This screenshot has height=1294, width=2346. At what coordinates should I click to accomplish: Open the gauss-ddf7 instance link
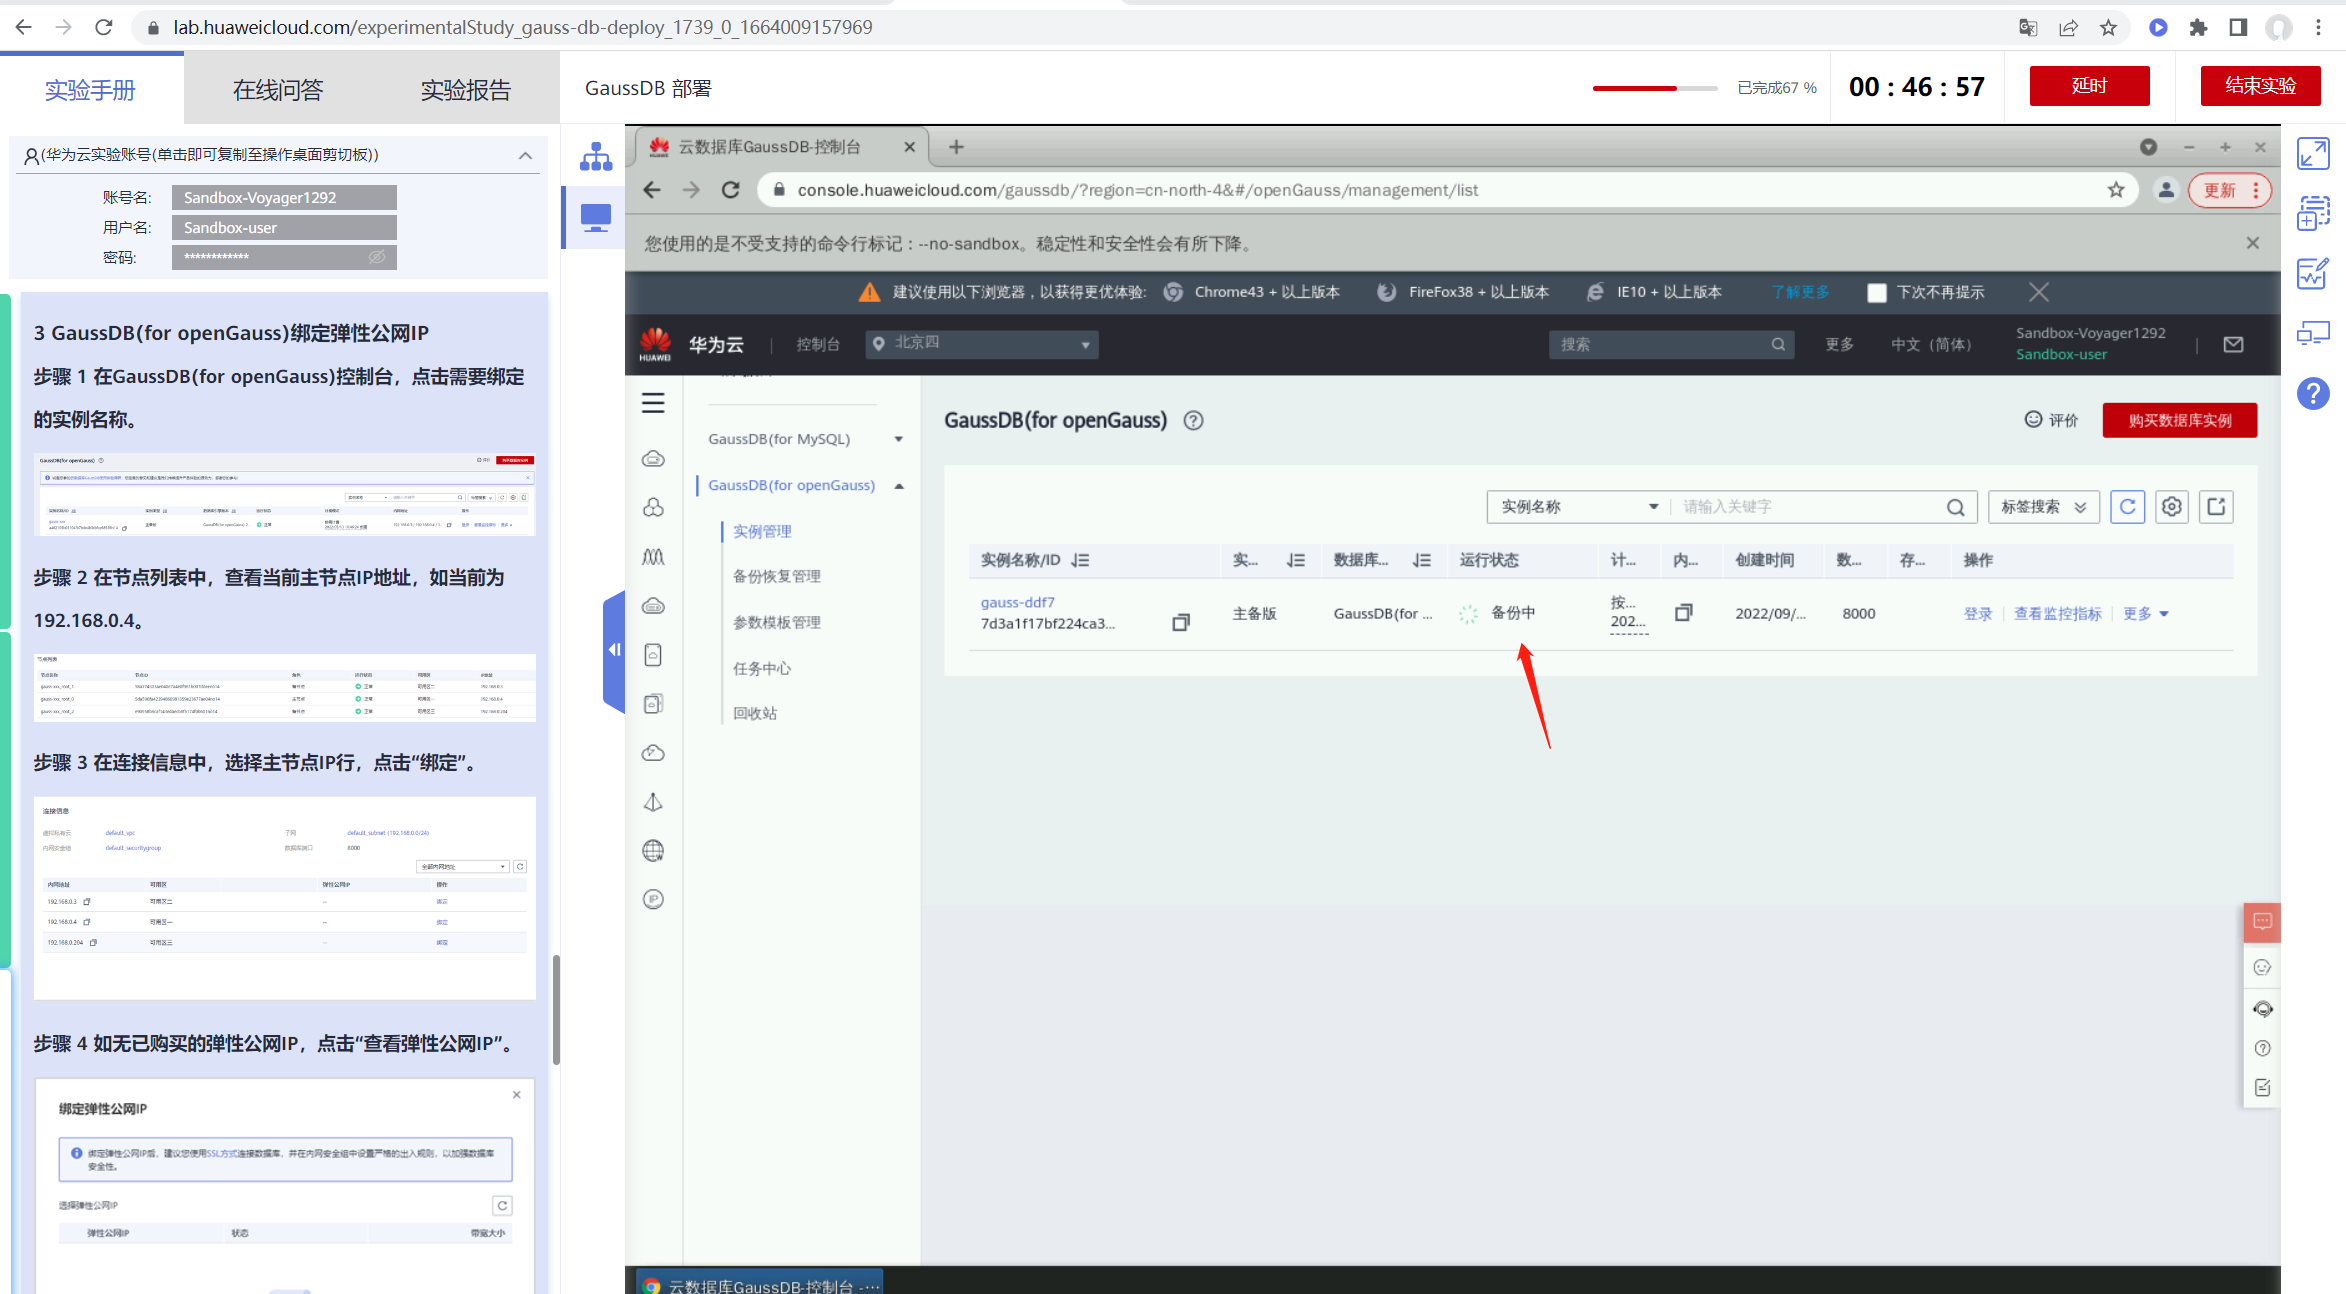tap(1017, 603)
